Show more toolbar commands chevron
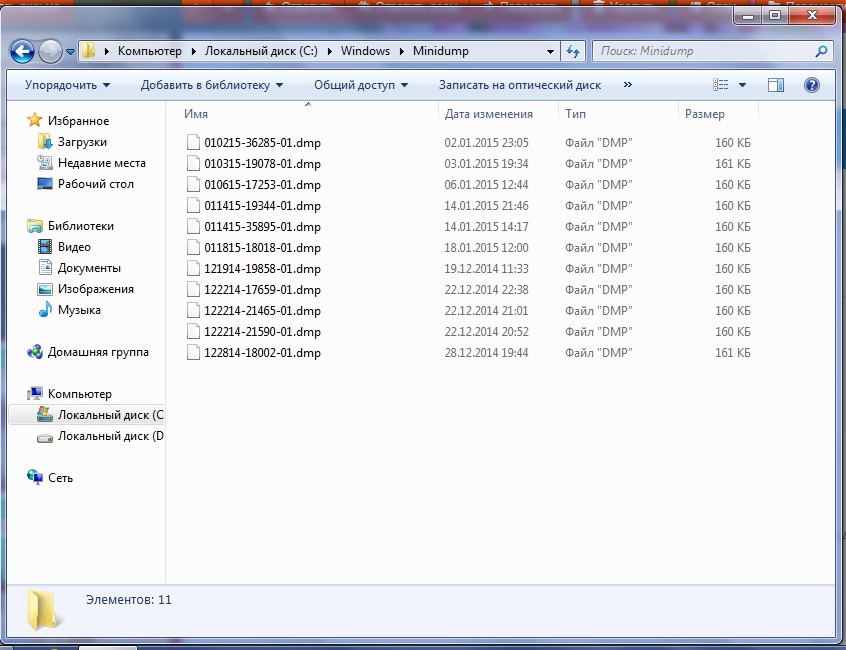846x650 pixels. pyautogui.click(x=627, y=85)
